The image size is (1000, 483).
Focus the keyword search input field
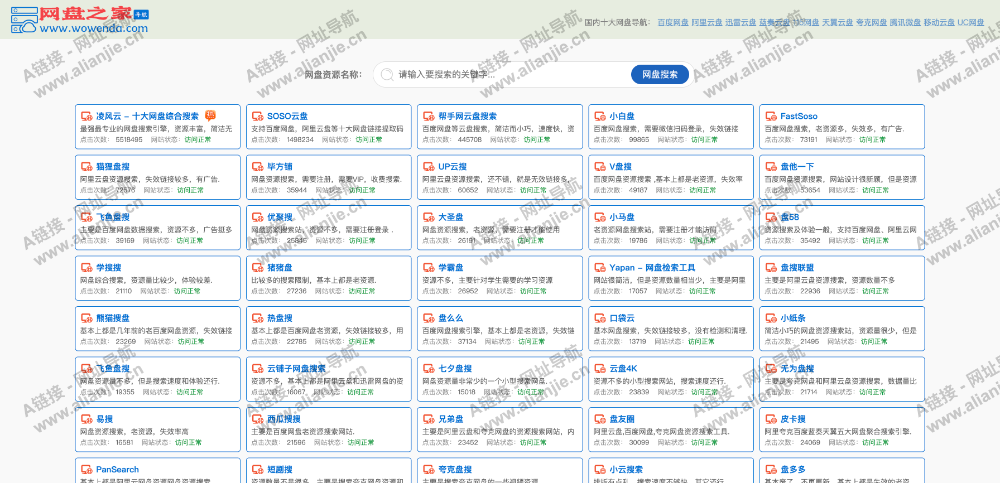pos(510,75)
